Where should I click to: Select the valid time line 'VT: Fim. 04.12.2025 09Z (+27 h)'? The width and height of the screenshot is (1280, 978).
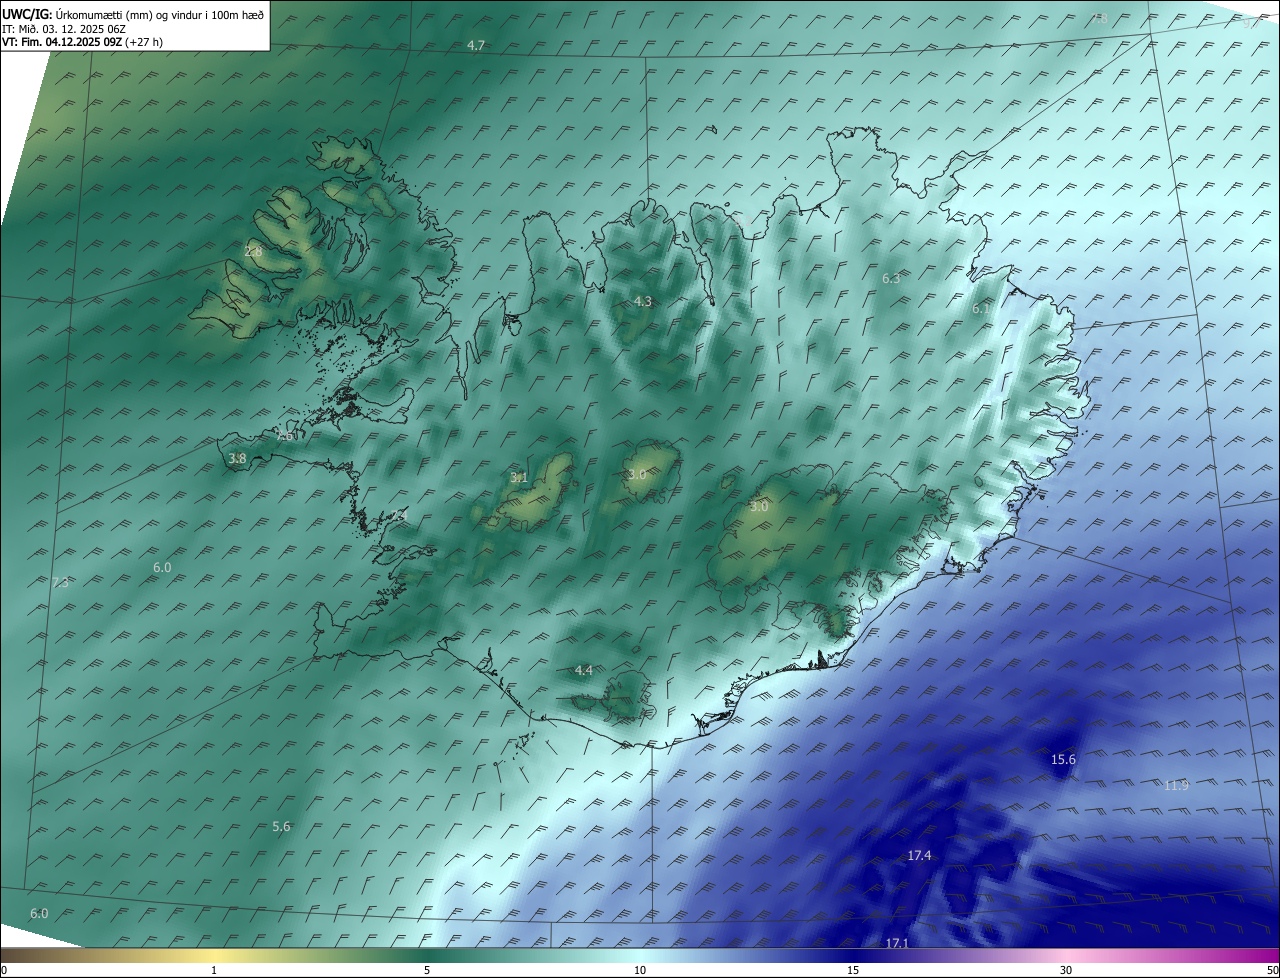[82, 42]
